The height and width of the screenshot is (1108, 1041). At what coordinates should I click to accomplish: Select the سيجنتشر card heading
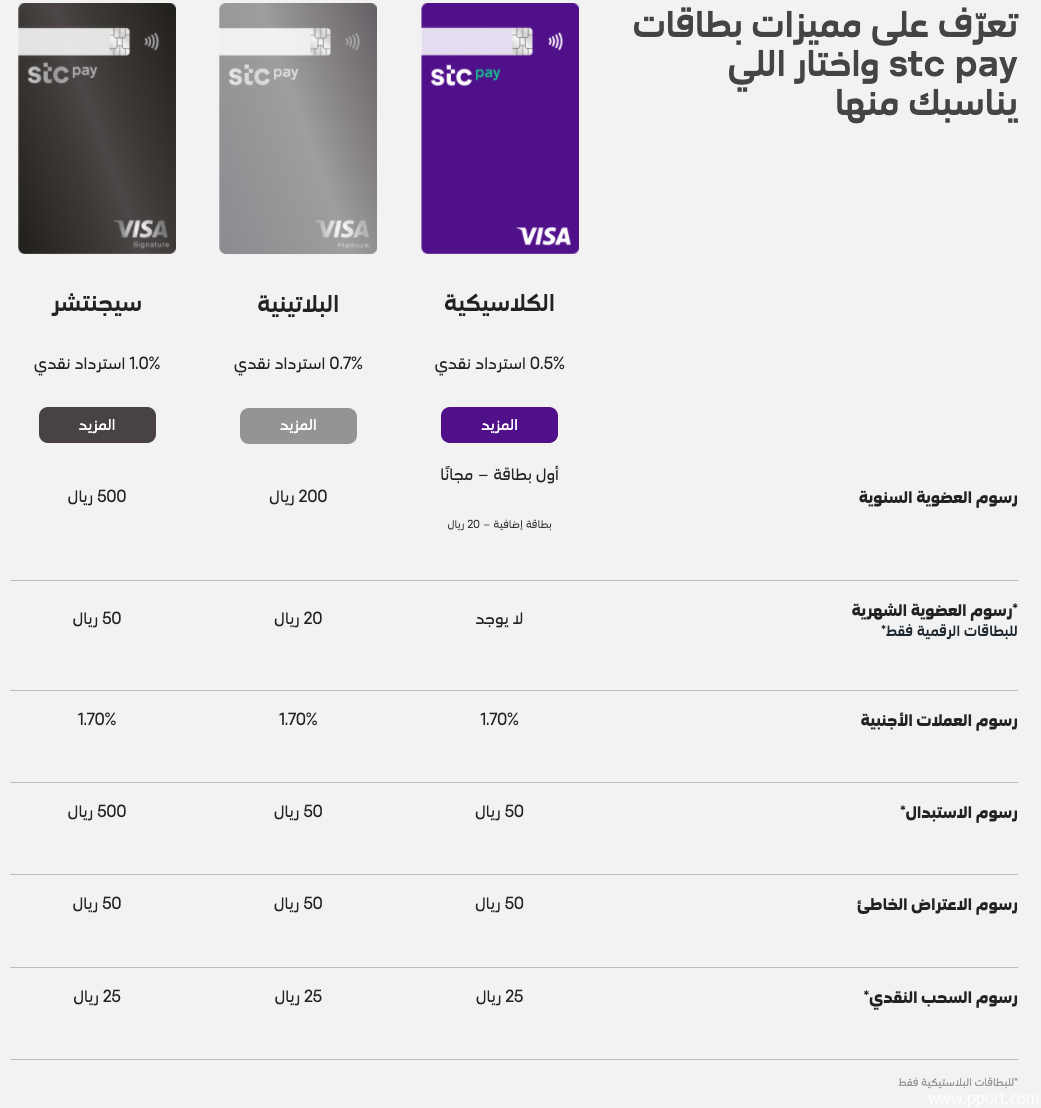pyautogui.click(x=97, y=304)
